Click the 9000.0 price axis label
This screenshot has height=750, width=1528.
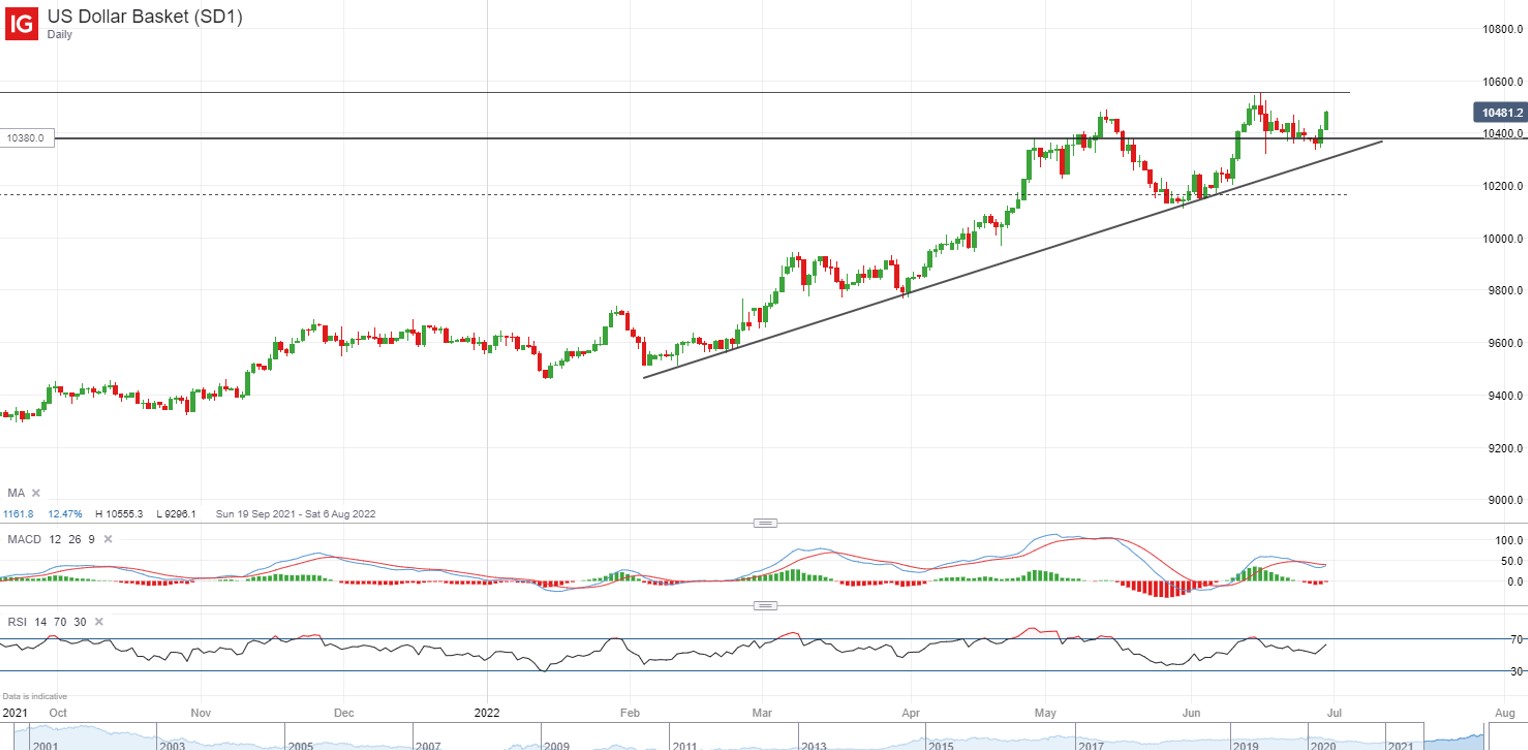coord(1504,500)
